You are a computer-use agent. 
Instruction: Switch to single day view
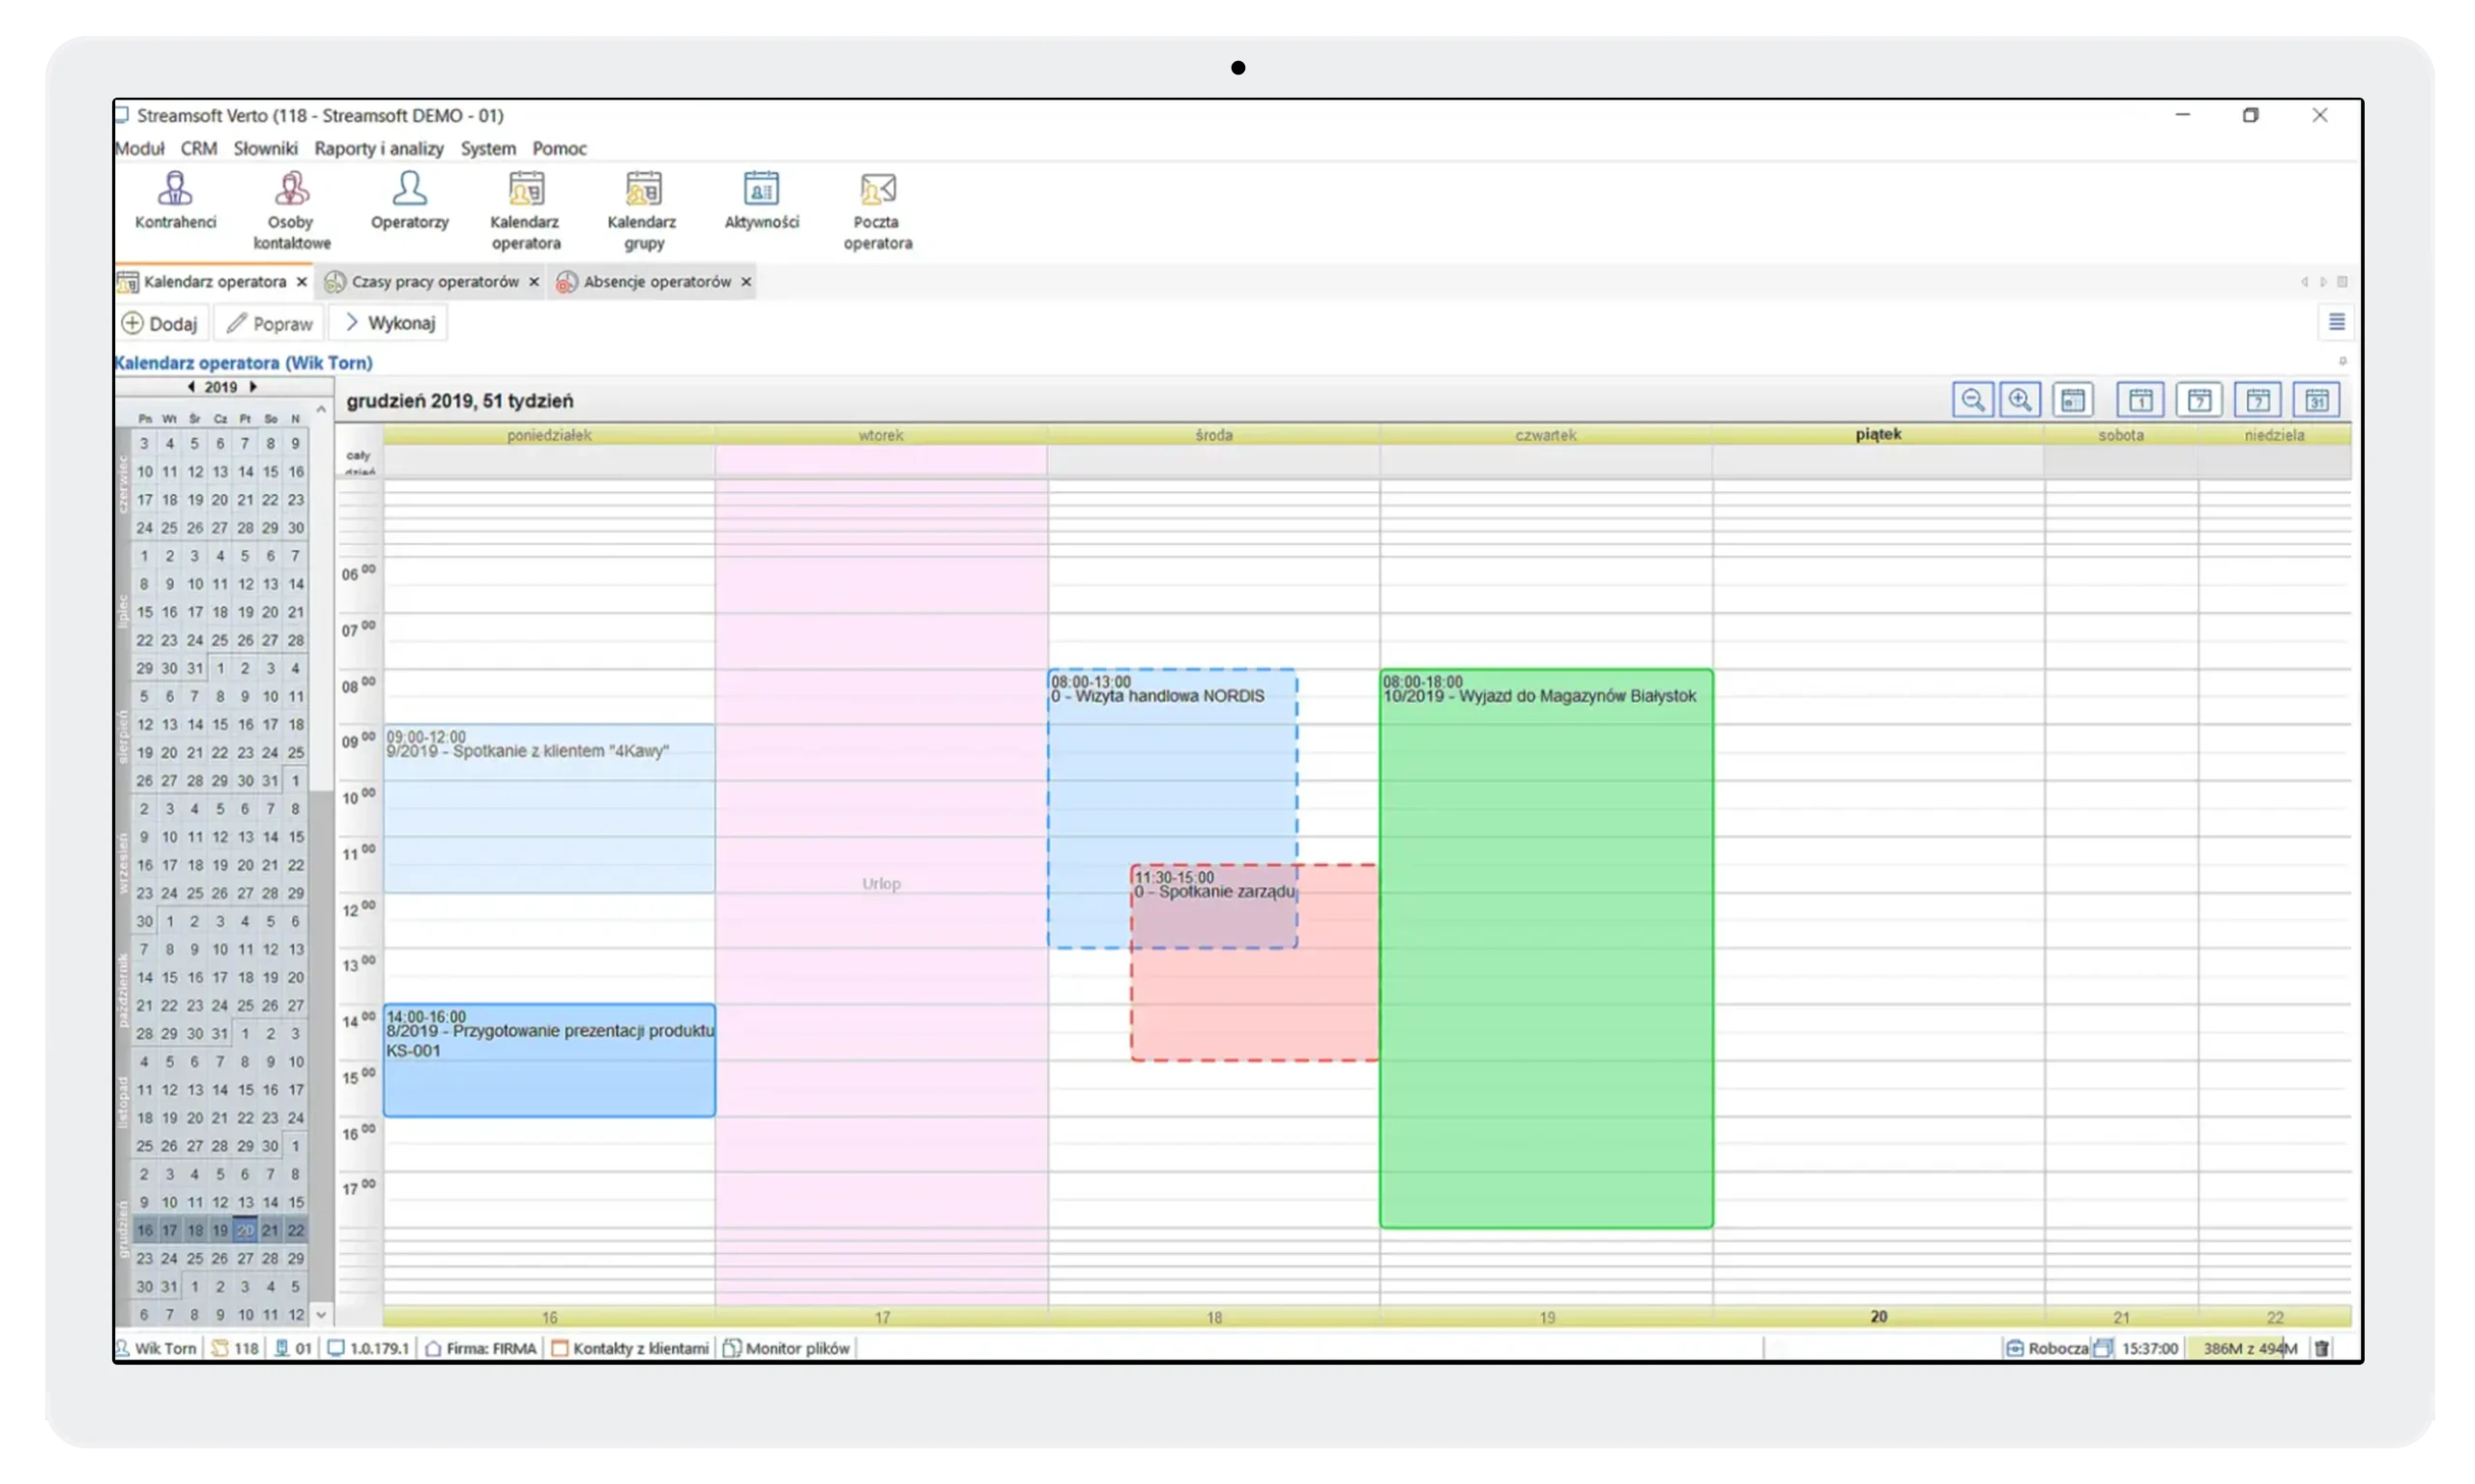(x=2140, y=399)
